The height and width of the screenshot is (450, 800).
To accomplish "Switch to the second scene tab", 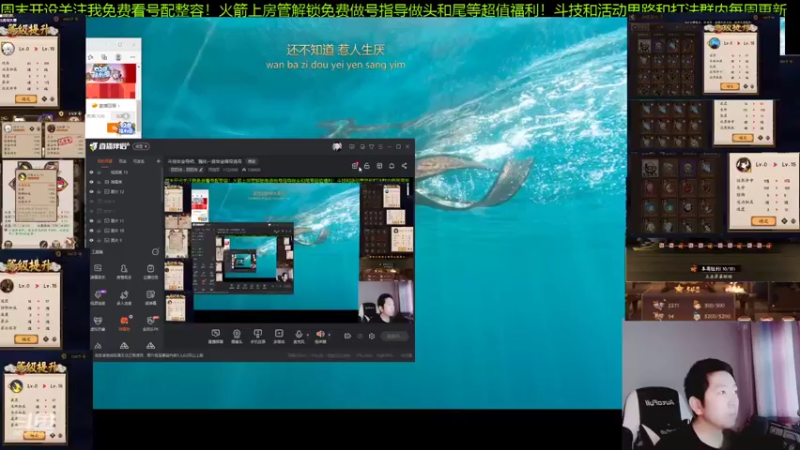I will tap(123, 161).
